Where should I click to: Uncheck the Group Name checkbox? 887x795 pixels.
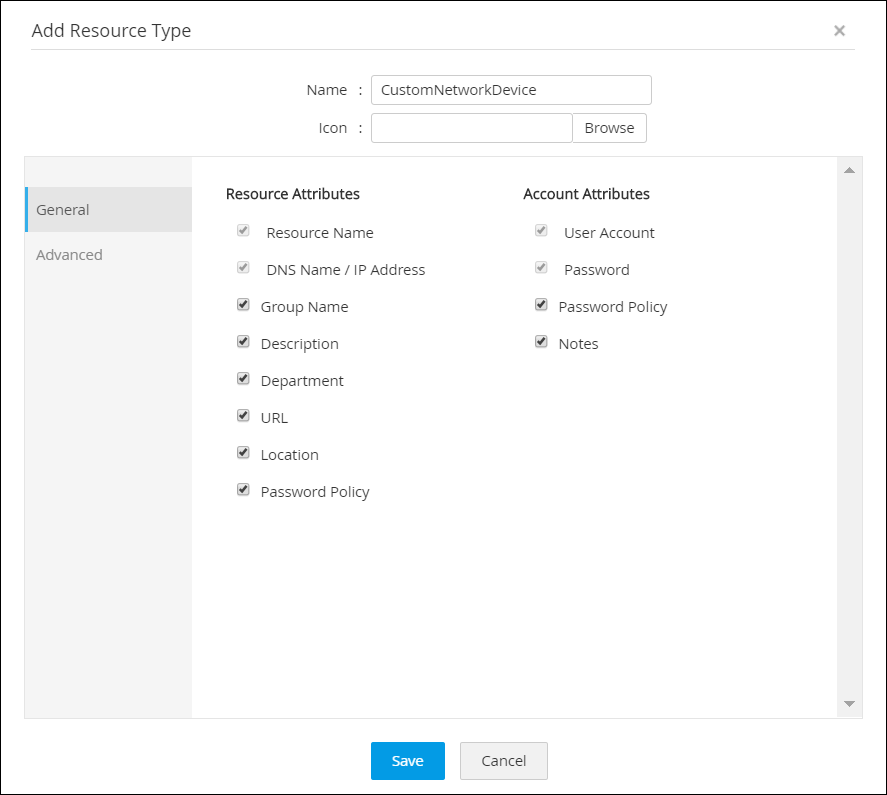(243, 305)
